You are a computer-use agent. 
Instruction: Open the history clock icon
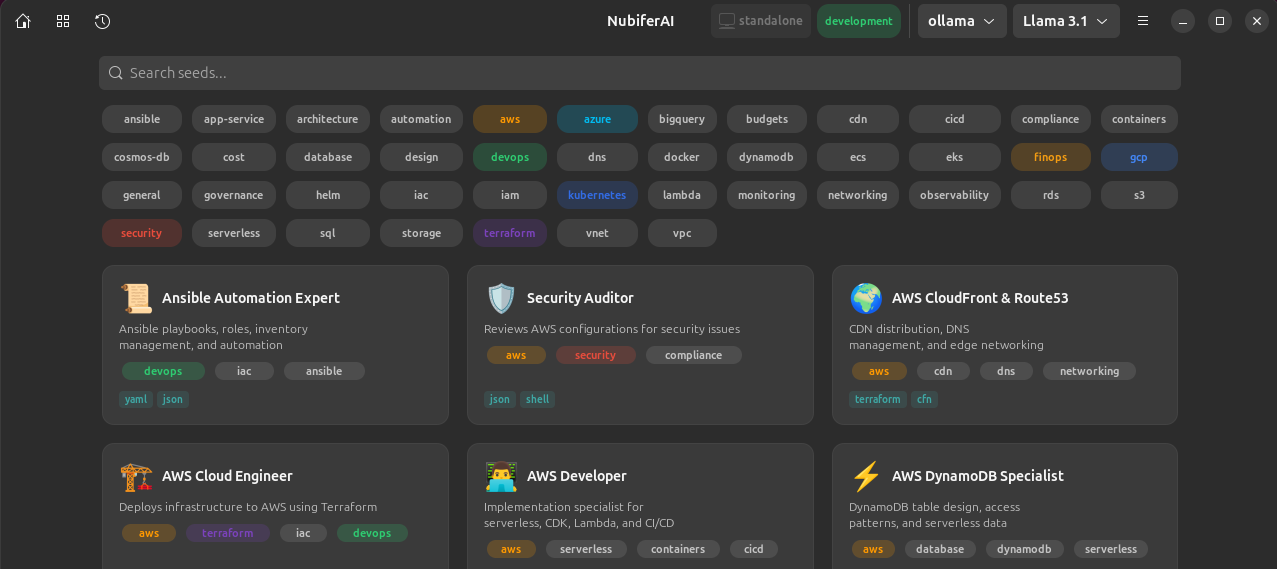(x=102, y=21)
